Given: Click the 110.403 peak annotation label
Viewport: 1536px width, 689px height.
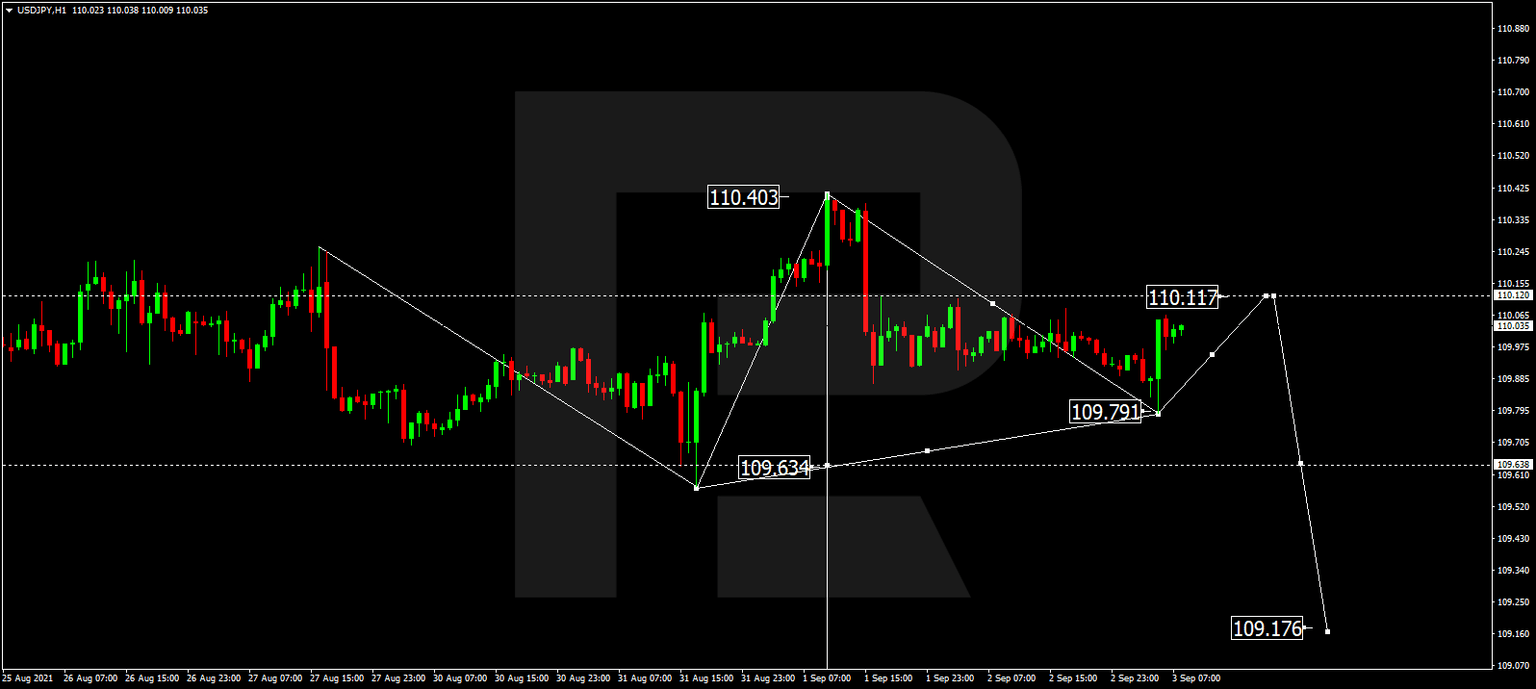Looking at the screenshot, I should (x=742, y=198).
